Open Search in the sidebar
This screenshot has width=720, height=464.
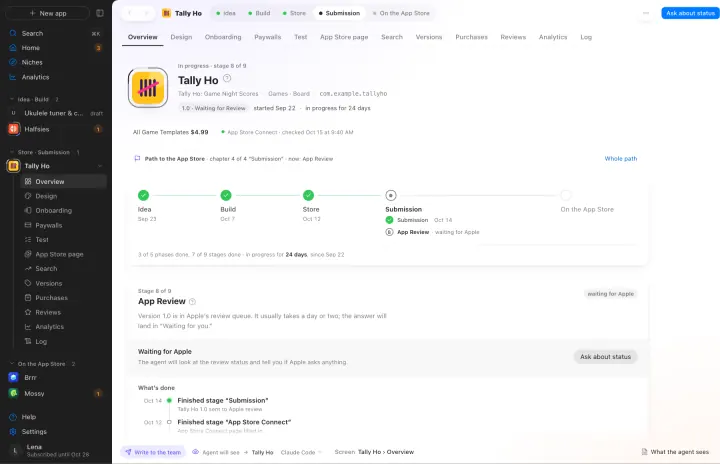click(55, 34)
